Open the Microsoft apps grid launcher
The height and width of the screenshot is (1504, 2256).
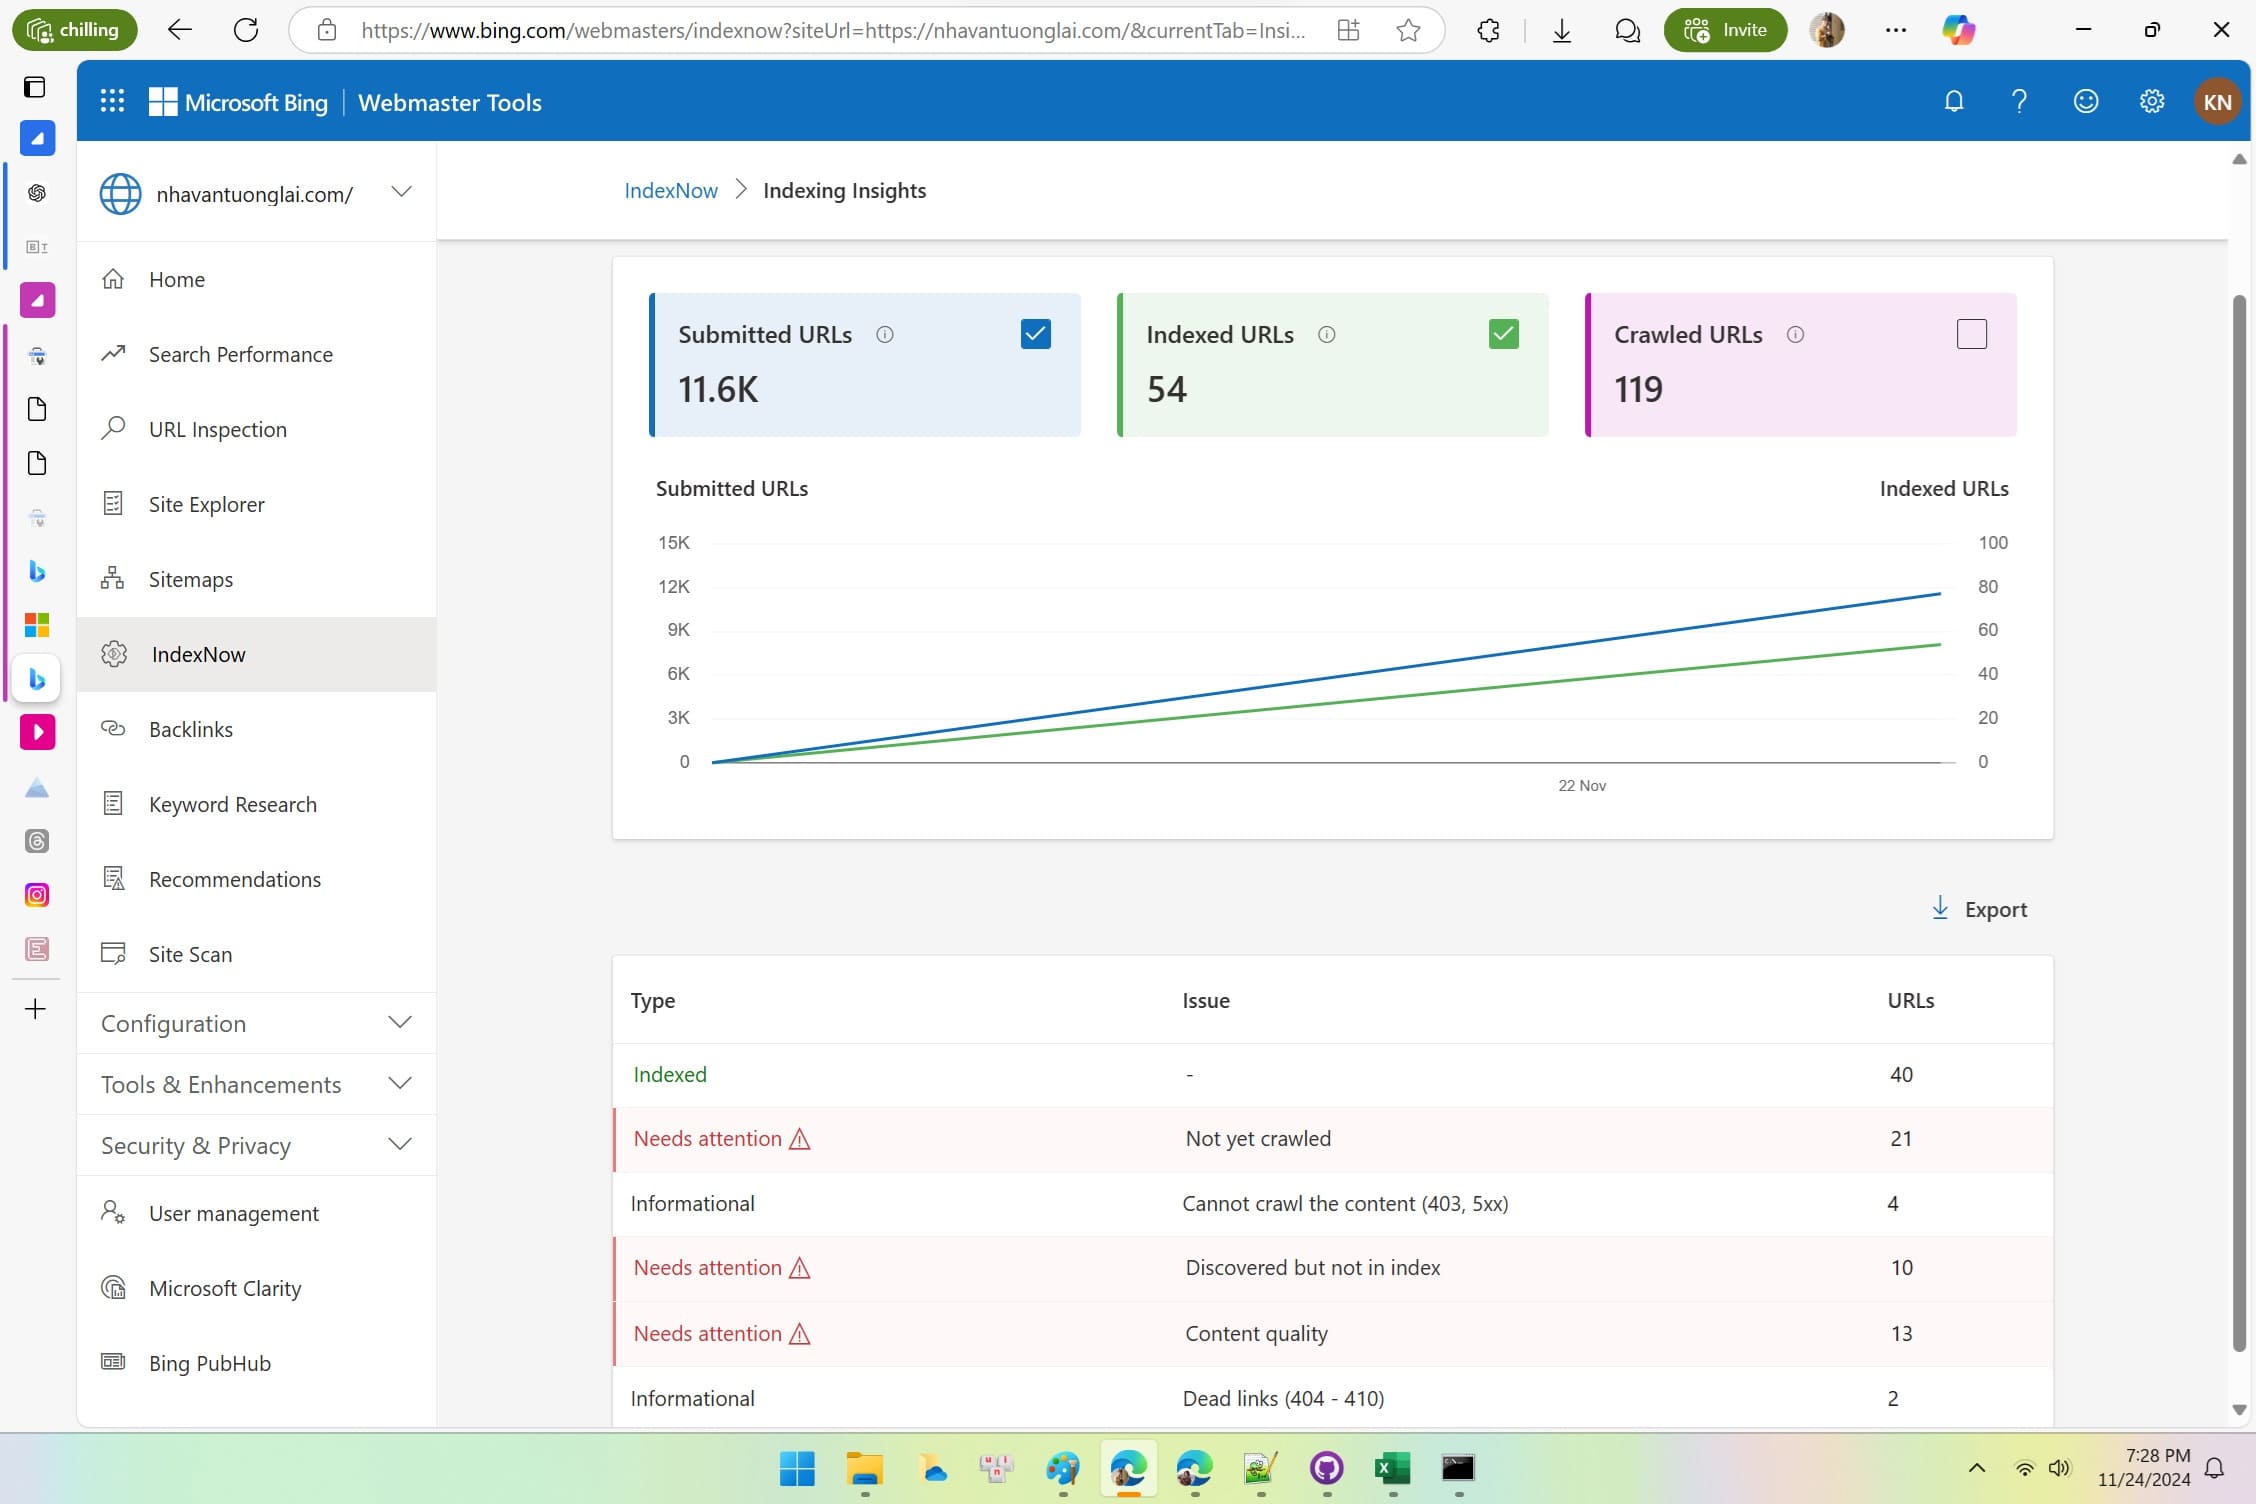[x=112, y=101]
